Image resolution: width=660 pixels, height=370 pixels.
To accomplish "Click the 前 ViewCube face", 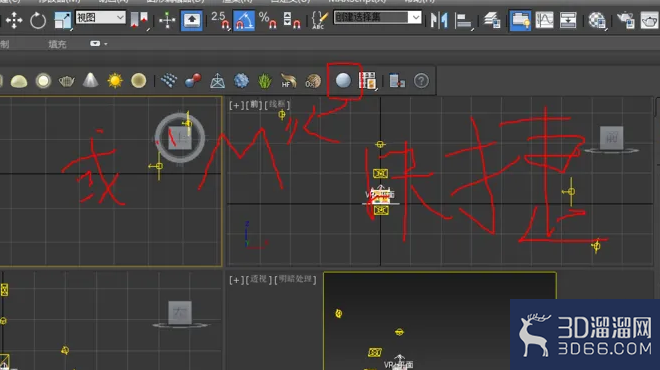I will point(611,137).
